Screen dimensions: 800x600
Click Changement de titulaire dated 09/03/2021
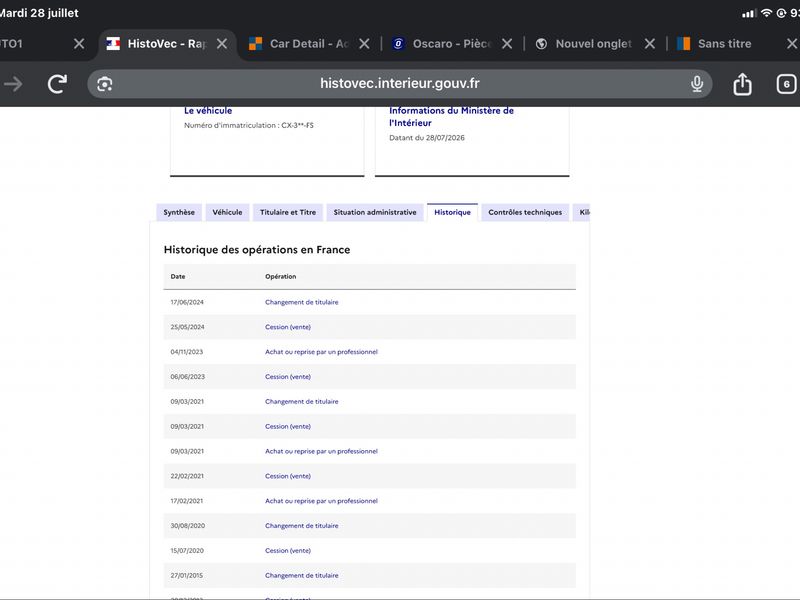point(302,402)
